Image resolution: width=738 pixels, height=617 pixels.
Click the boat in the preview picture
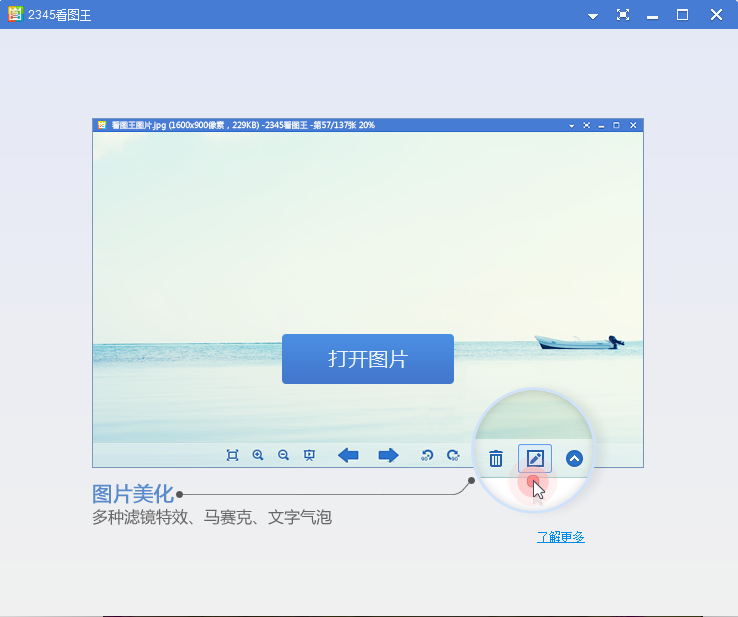(578, 342)
